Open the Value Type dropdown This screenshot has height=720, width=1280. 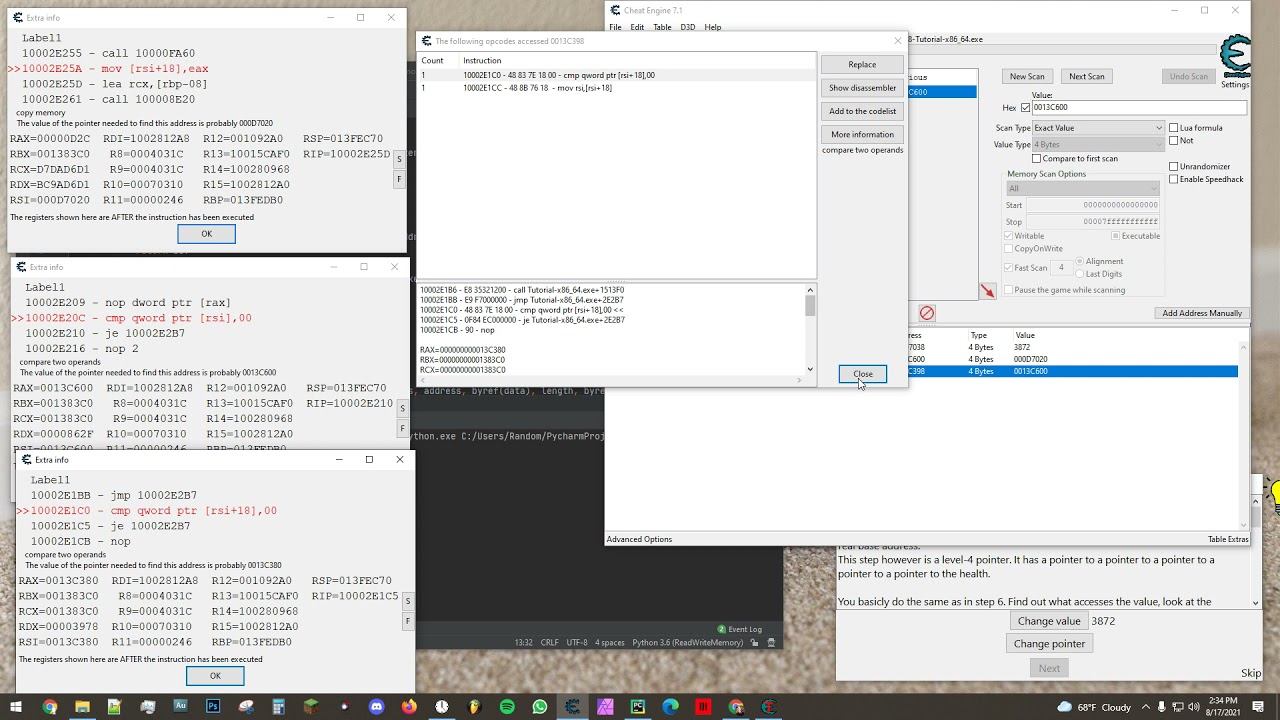tap(1098, 145)
